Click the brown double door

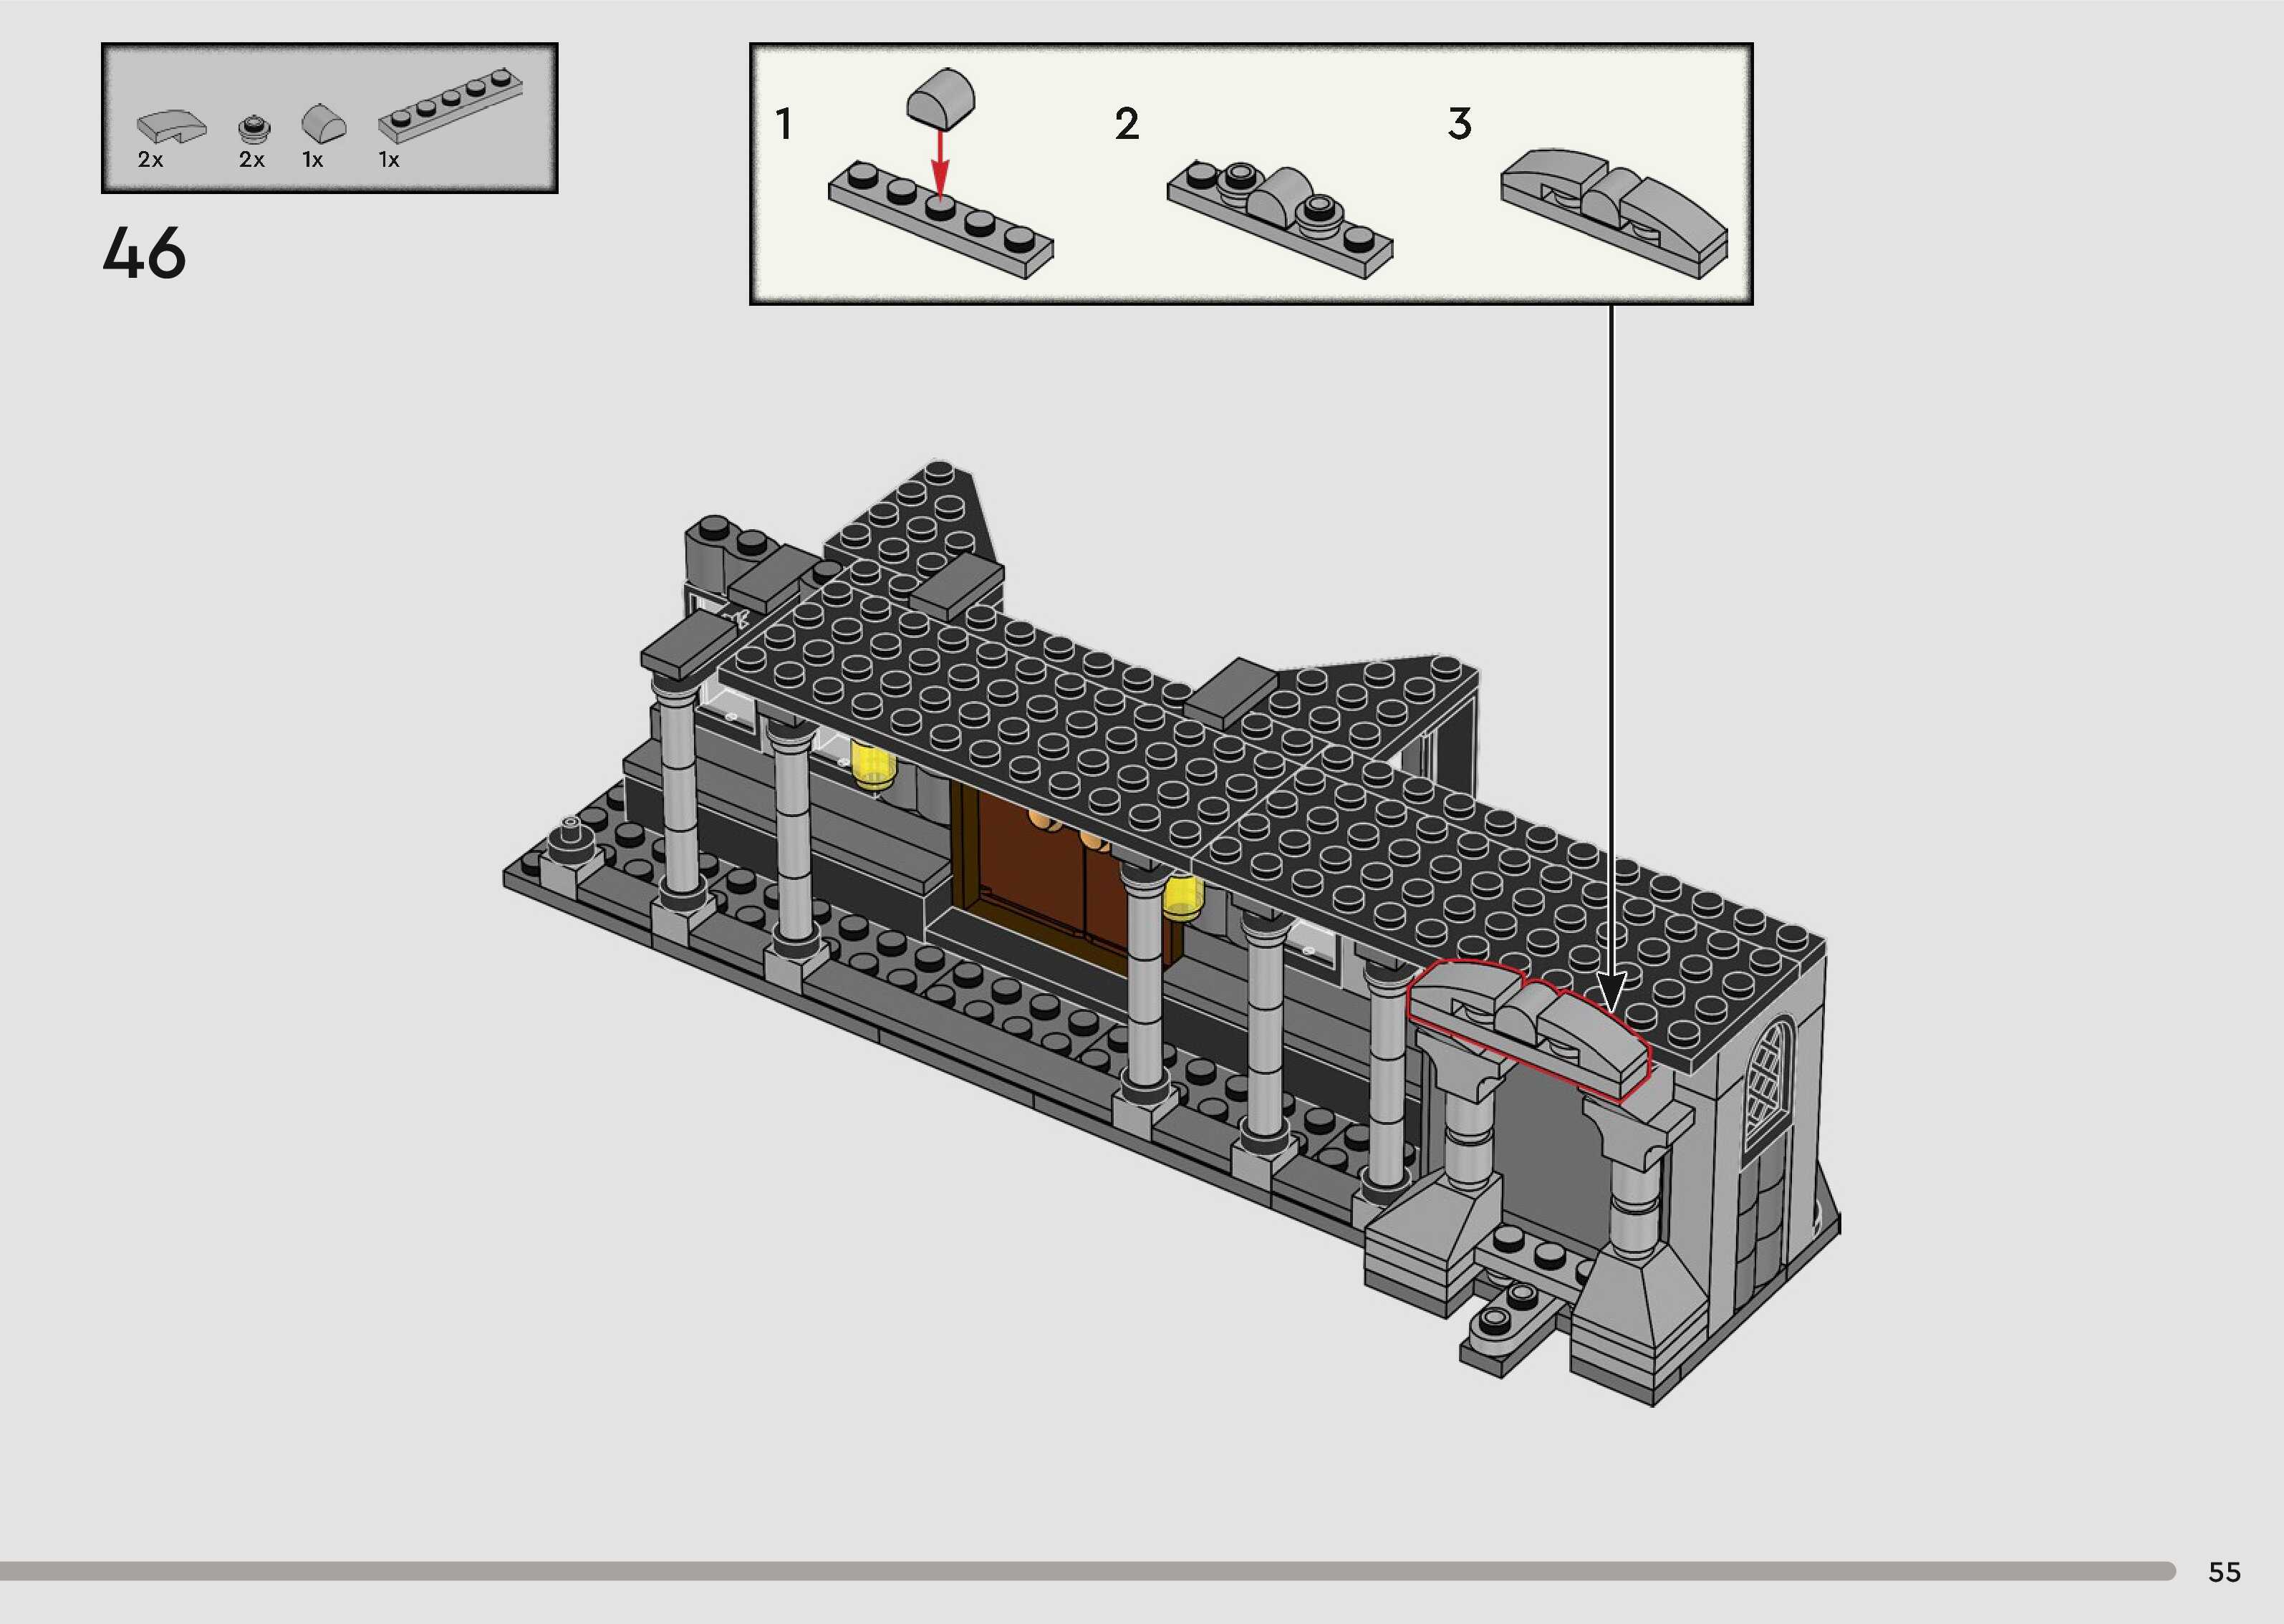(1050, 880)
